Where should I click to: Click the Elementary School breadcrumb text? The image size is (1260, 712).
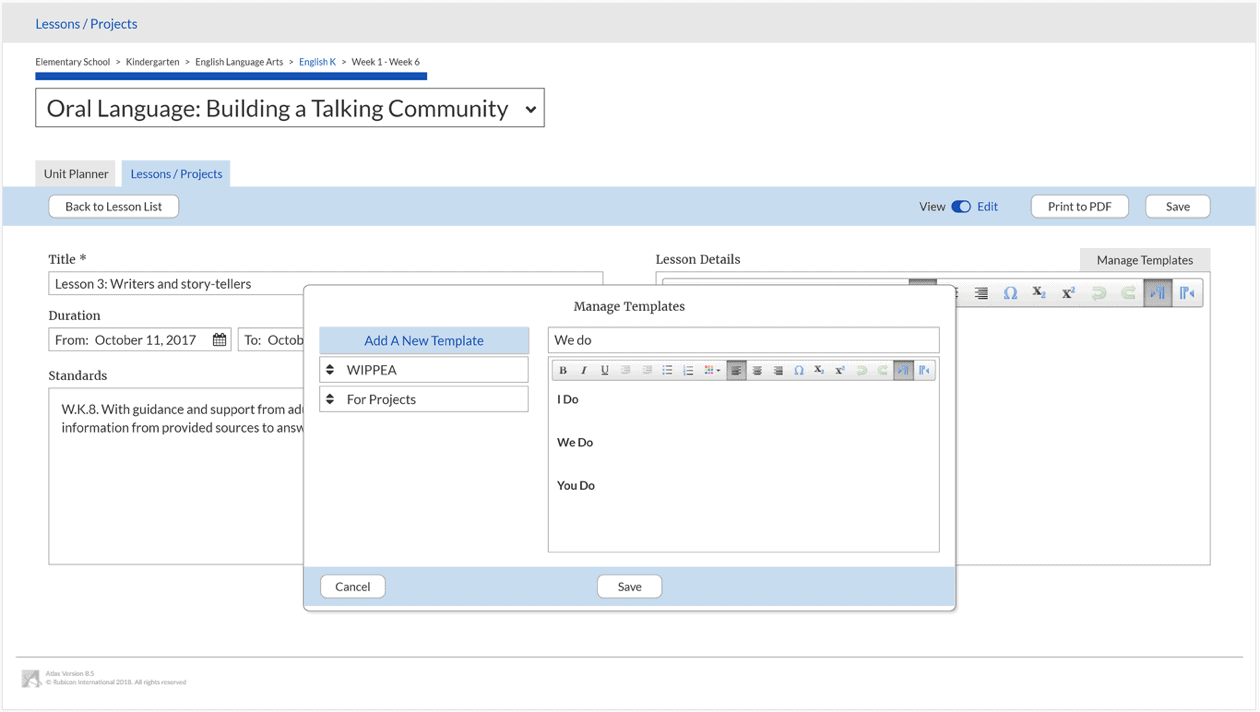coord(73,62)
